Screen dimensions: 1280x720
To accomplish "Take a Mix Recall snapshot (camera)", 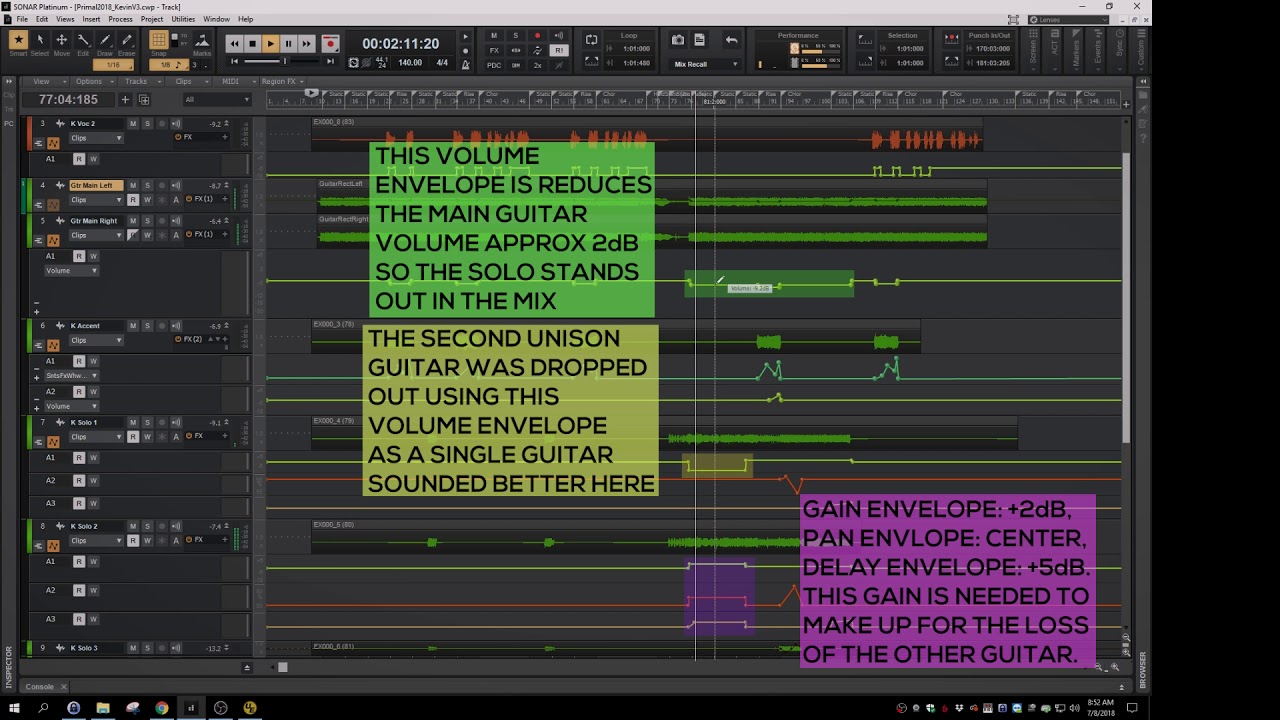I will 678,40.
